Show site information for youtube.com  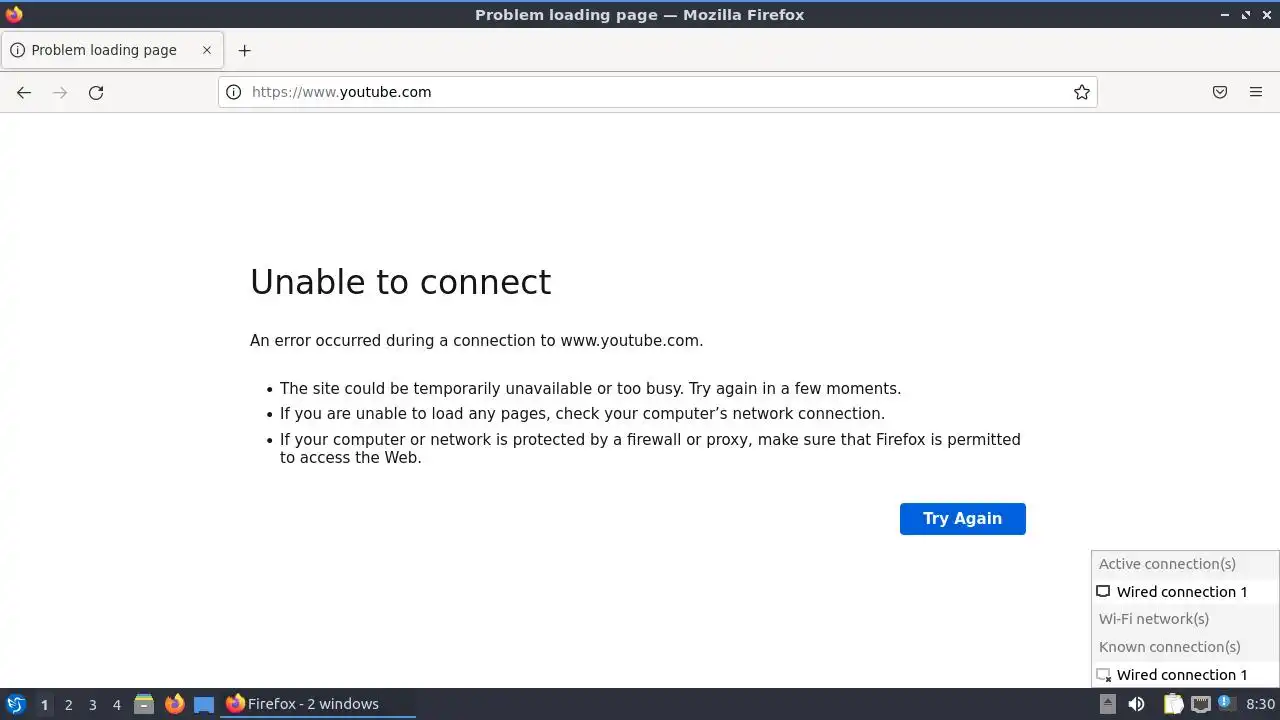click(233, 92)
